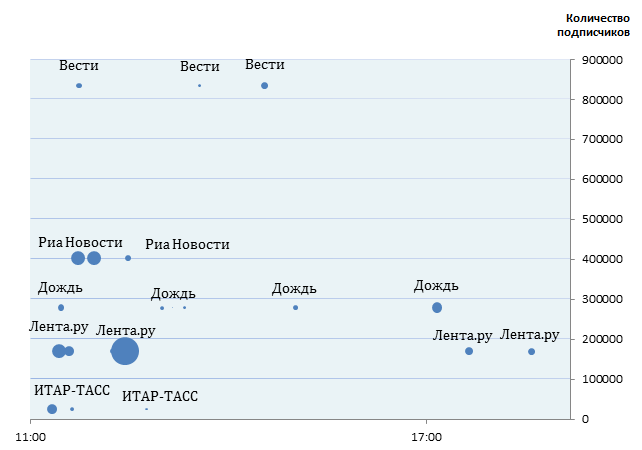Click the leftmost Дождь bubble
Screen dimensions: 642x450
pos(61,307)
